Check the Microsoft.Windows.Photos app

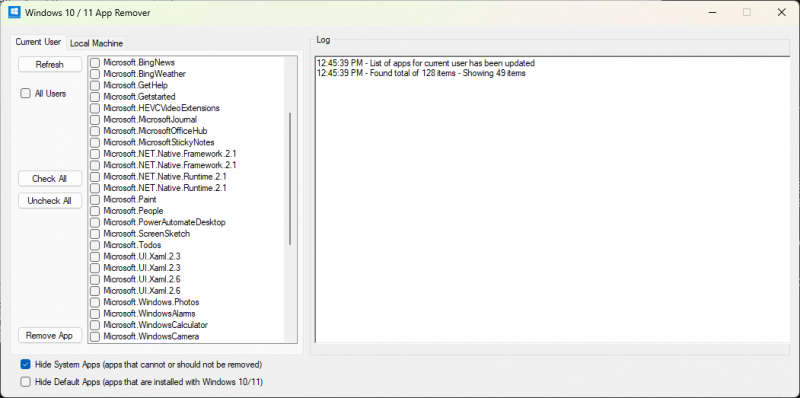tap(95, 302)
